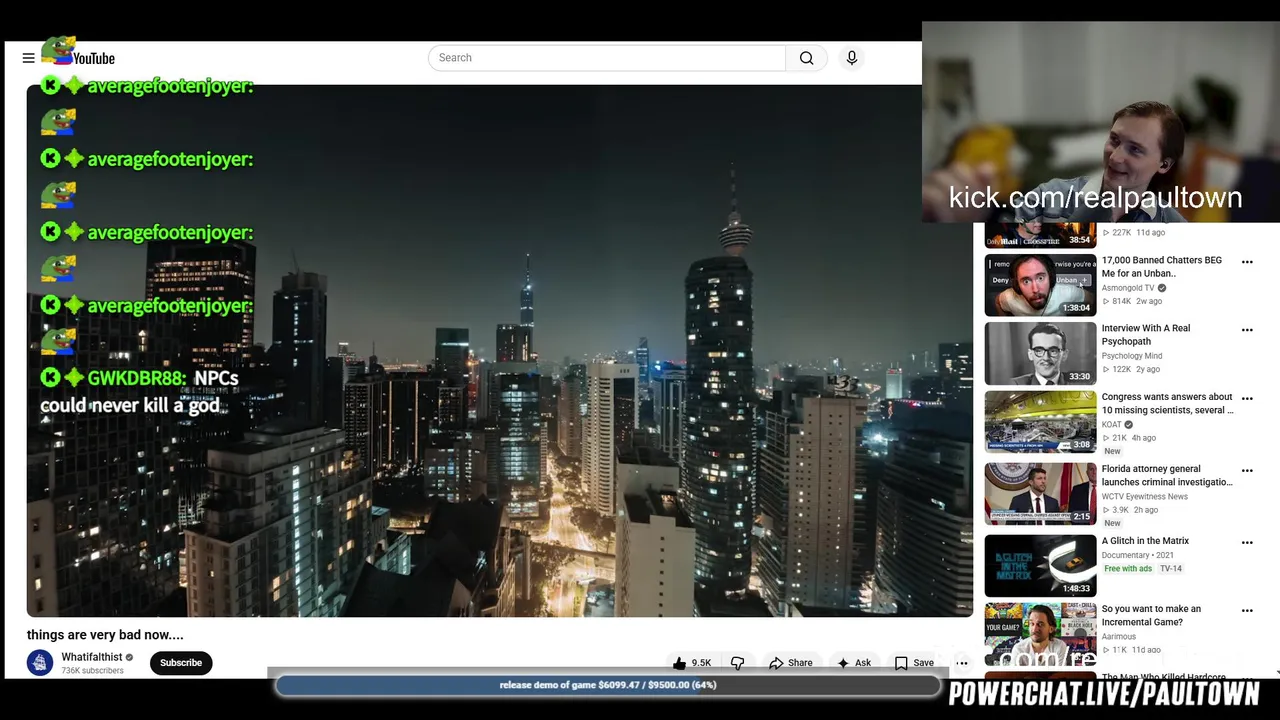1280x720 pixels.
Task: Open 'Interview With A Real Psychopath' title
Action: pyautogui.click(x=1146, y=334)
